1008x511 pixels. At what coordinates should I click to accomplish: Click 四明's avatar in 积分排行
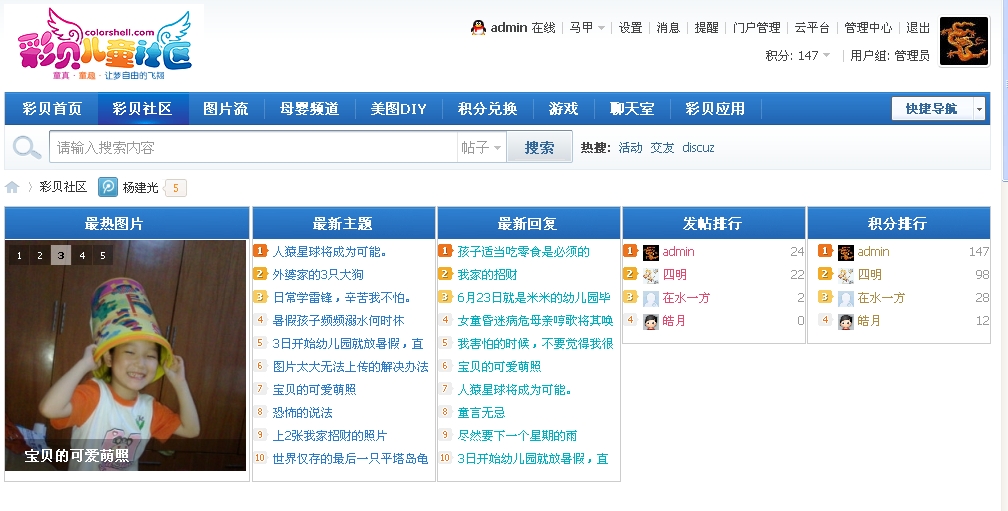(x=845, y=275)
